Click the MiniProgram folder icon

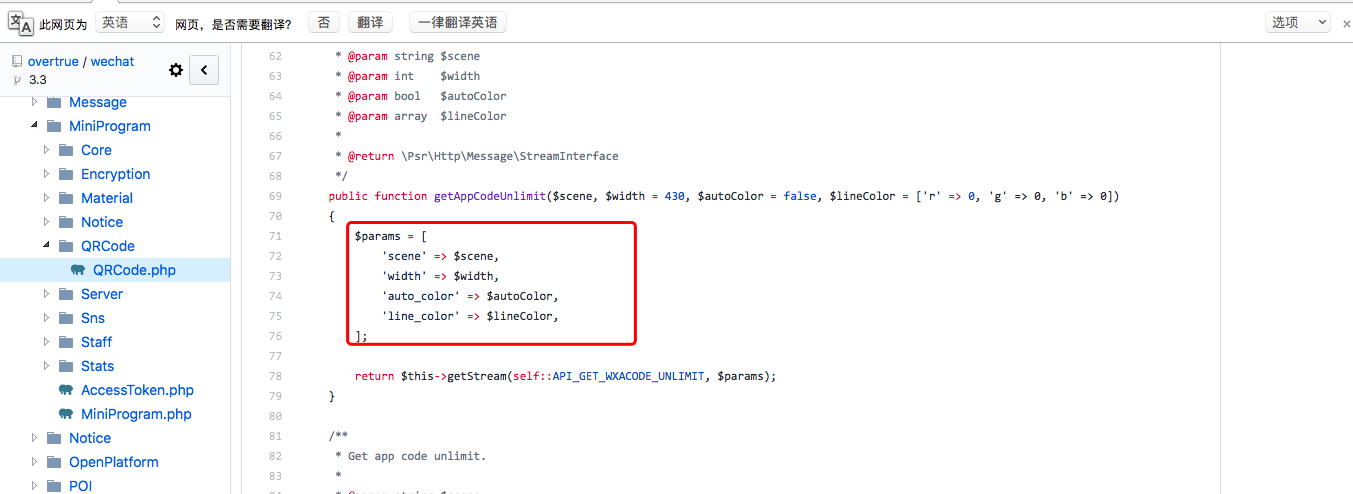click(x=54, y=126)
